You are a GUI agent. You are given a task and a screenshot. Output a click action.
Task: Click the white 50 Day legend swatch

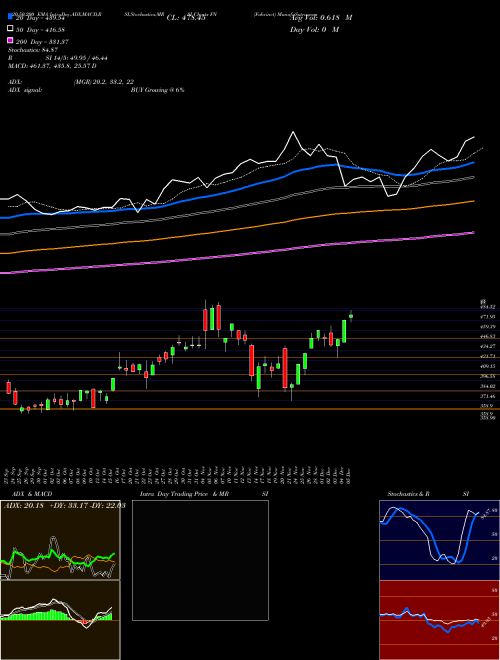point(10,29)
